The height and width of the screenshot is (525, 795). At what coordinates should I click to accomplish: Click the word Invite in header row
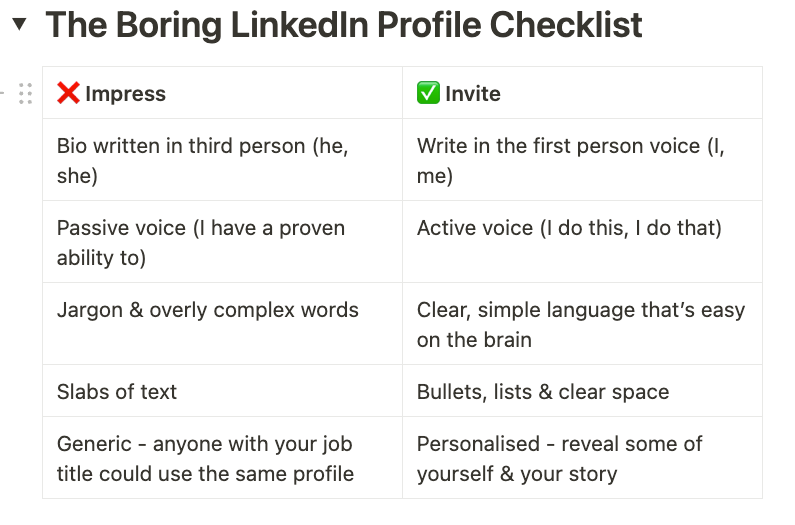473,94
